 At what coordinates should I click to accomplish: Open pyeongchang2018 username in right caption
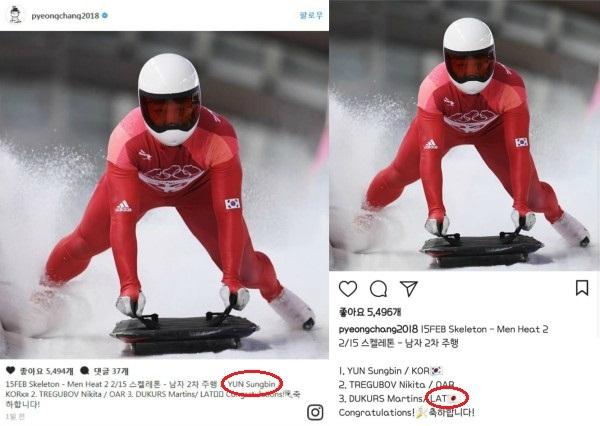click(378, 329)
